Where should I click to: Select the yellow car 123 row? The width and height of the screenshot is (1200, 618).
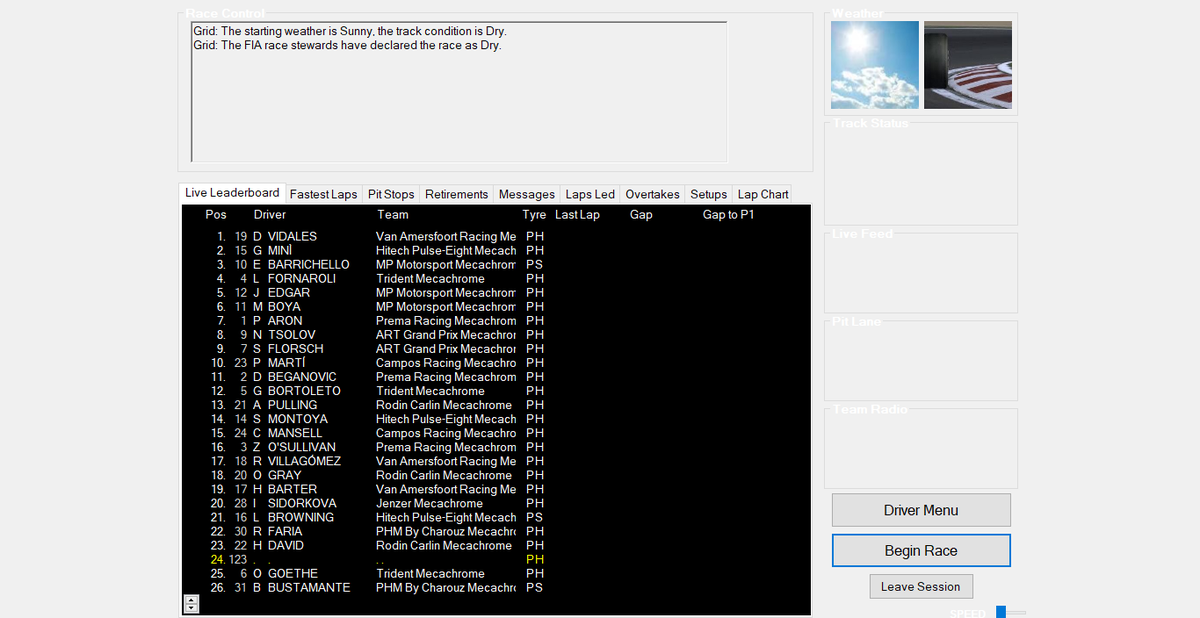(x=496, y=558)
